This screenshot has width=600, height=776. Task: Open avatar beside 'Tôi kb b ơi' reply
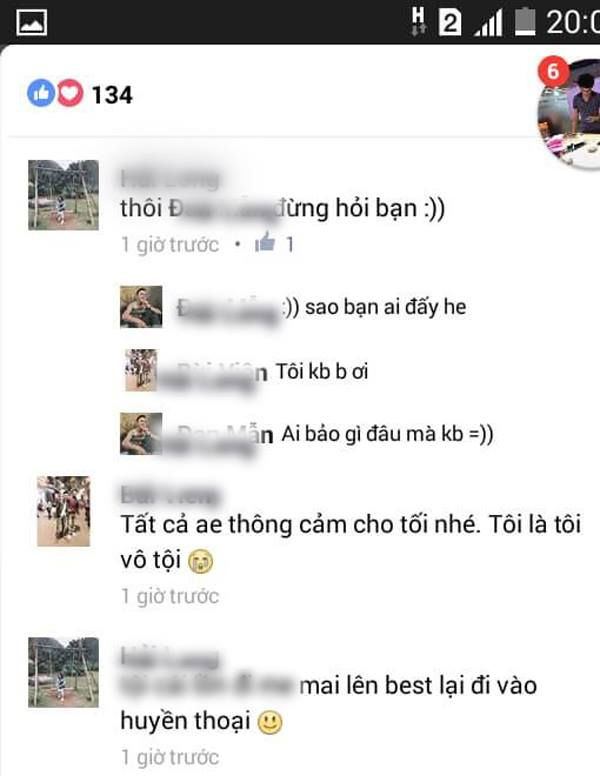(x=141, y=371)
